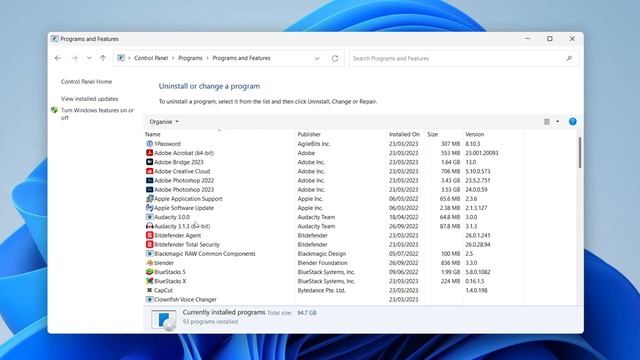Navigate to Programs breadcrumb
Screen dimensions: 640x360
pos(190,58)
